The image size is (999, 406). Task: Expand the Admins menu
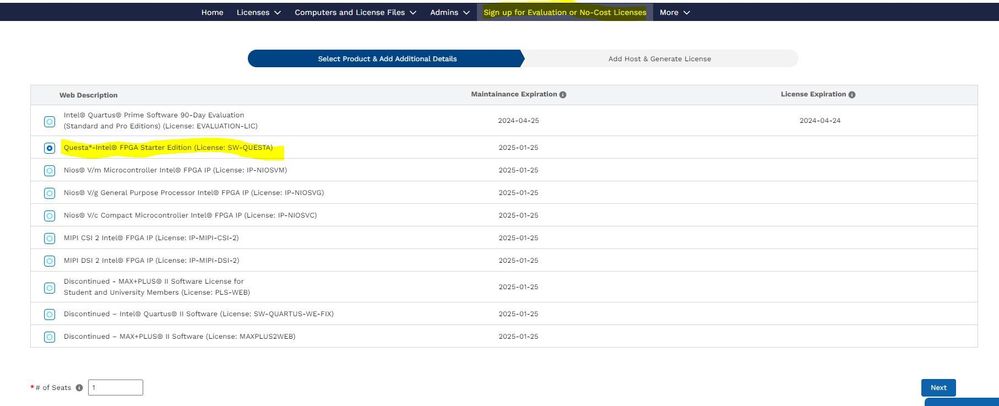click(450, 12)
